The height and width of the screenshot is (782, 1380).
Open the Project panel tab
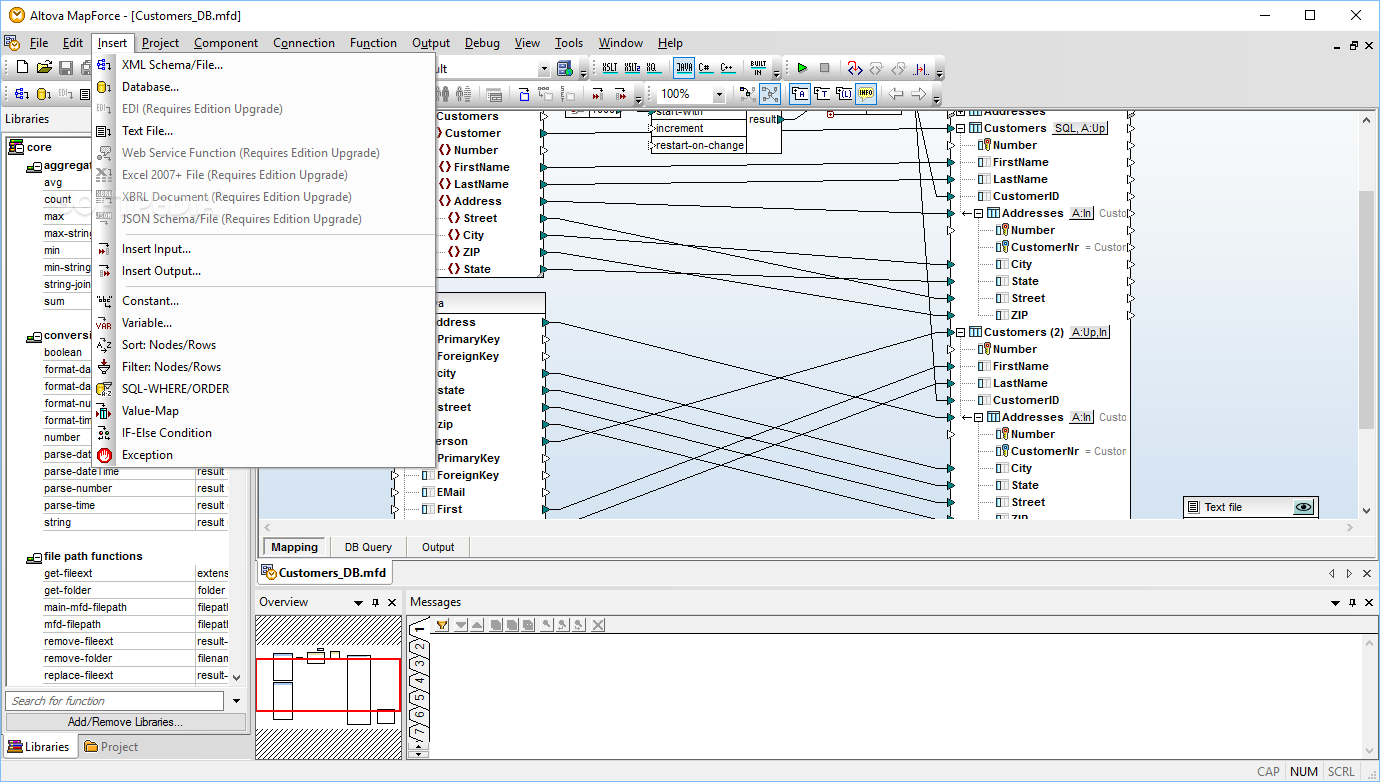click(110, 747)
